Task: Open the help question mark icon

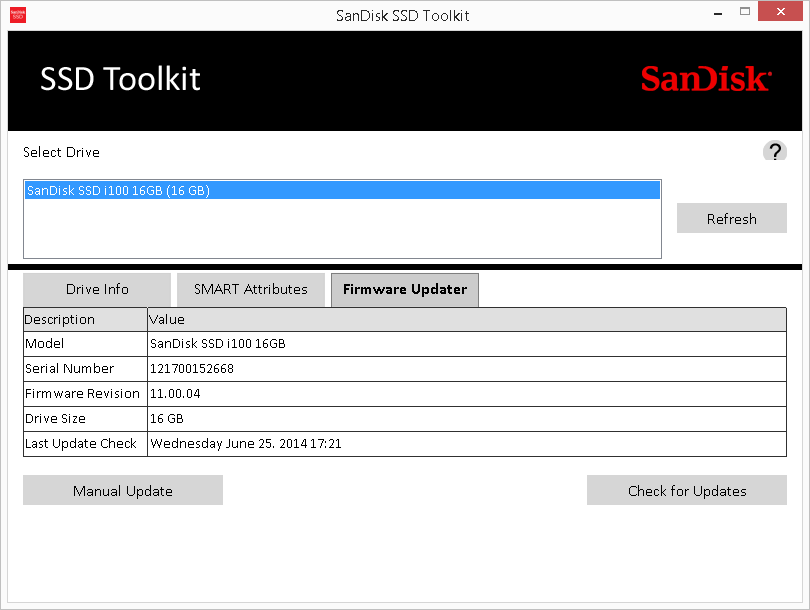Action: 774,151
